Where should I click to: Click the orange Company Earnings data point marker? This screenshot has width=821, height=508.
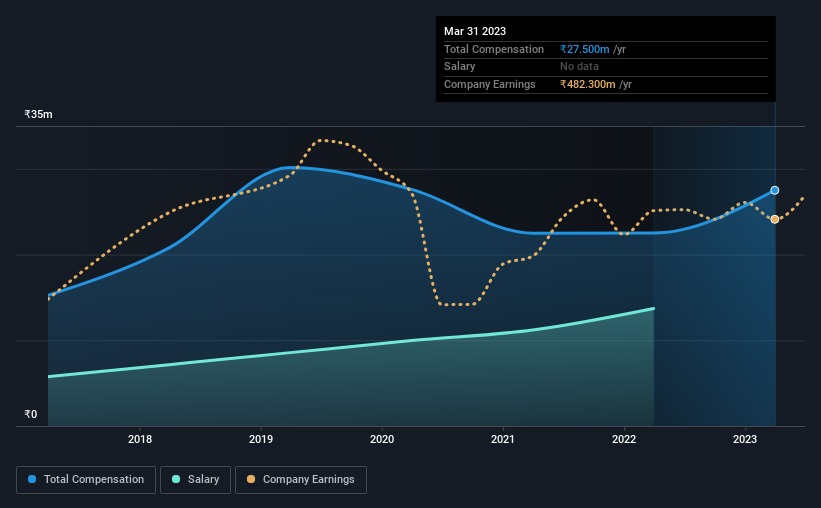[x=774, y=219]
